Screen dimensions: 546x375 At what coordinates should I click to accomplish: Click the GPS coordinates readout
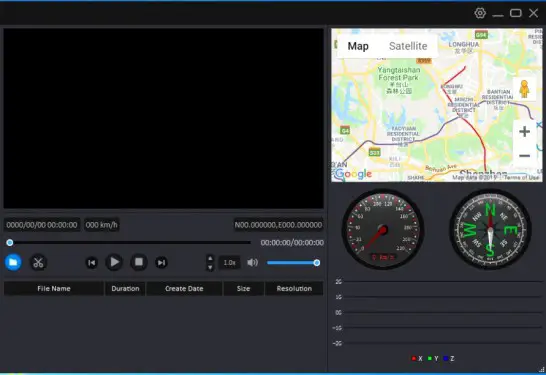(x=278, y=225)
